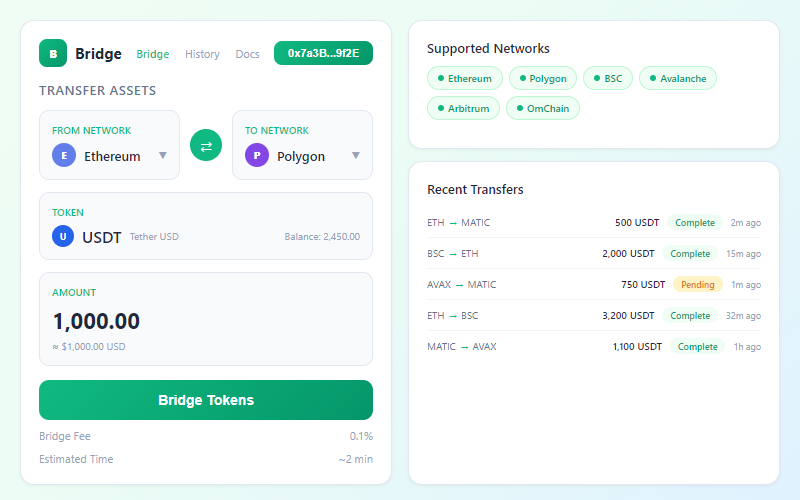Click the Balance: 2,450.00 text
Viewport: 800px width, 500px height.
(322, 238)
